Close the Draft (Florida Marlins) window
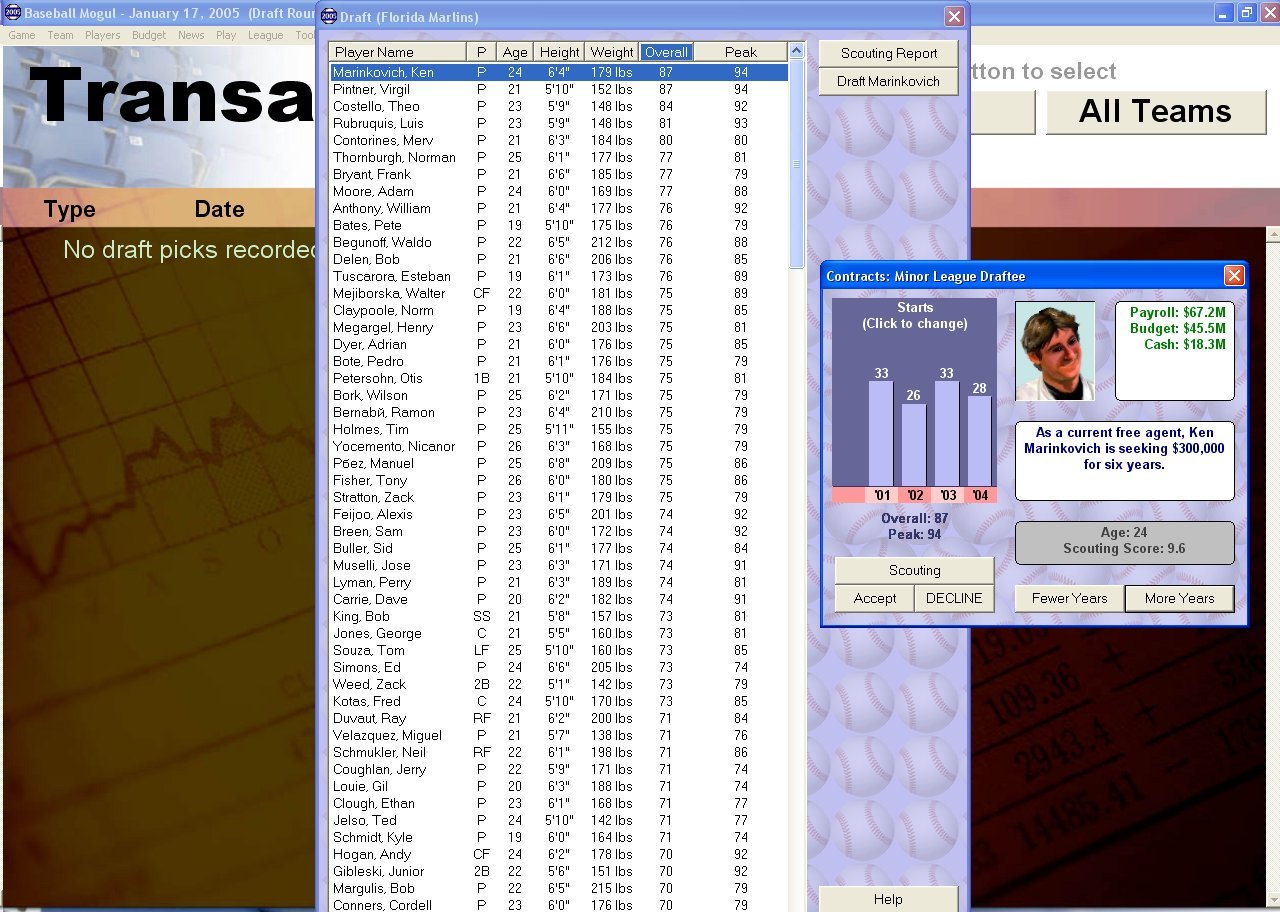The width and height of the screenshot is (1280, 912). [954, 17]
